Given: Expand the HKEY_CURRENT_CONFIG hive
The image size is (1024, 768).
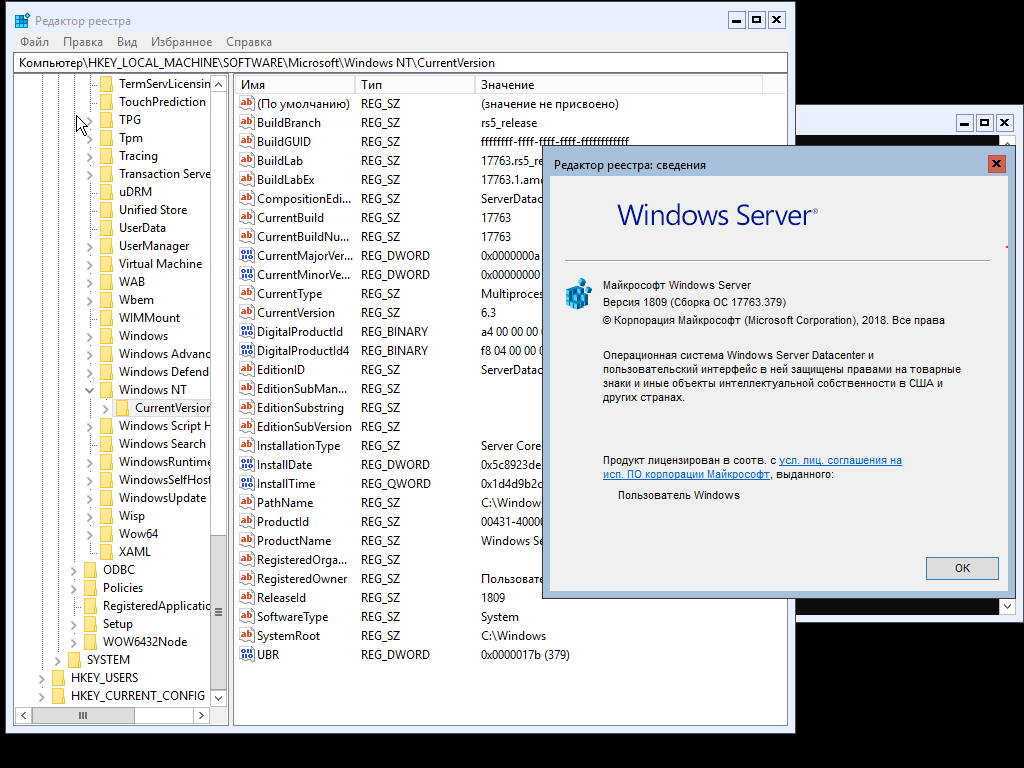Looking at the screenshot, I should [42, 696].
